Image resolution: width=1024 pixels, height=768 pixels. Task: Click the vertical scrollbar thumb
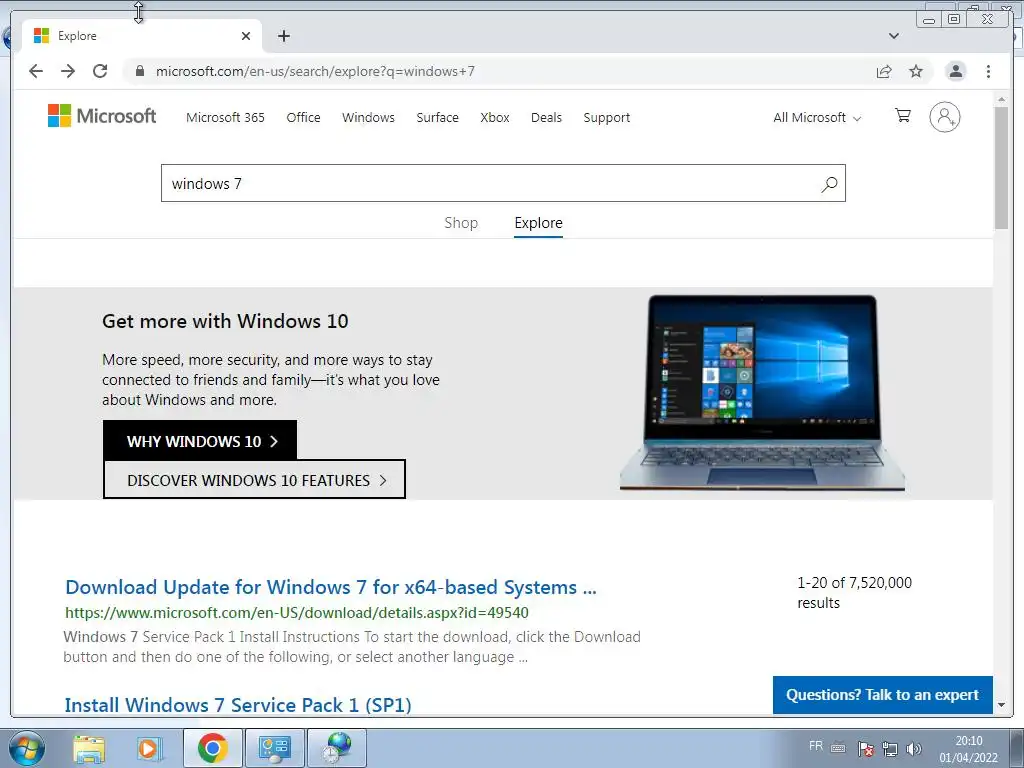(1001, 168)
